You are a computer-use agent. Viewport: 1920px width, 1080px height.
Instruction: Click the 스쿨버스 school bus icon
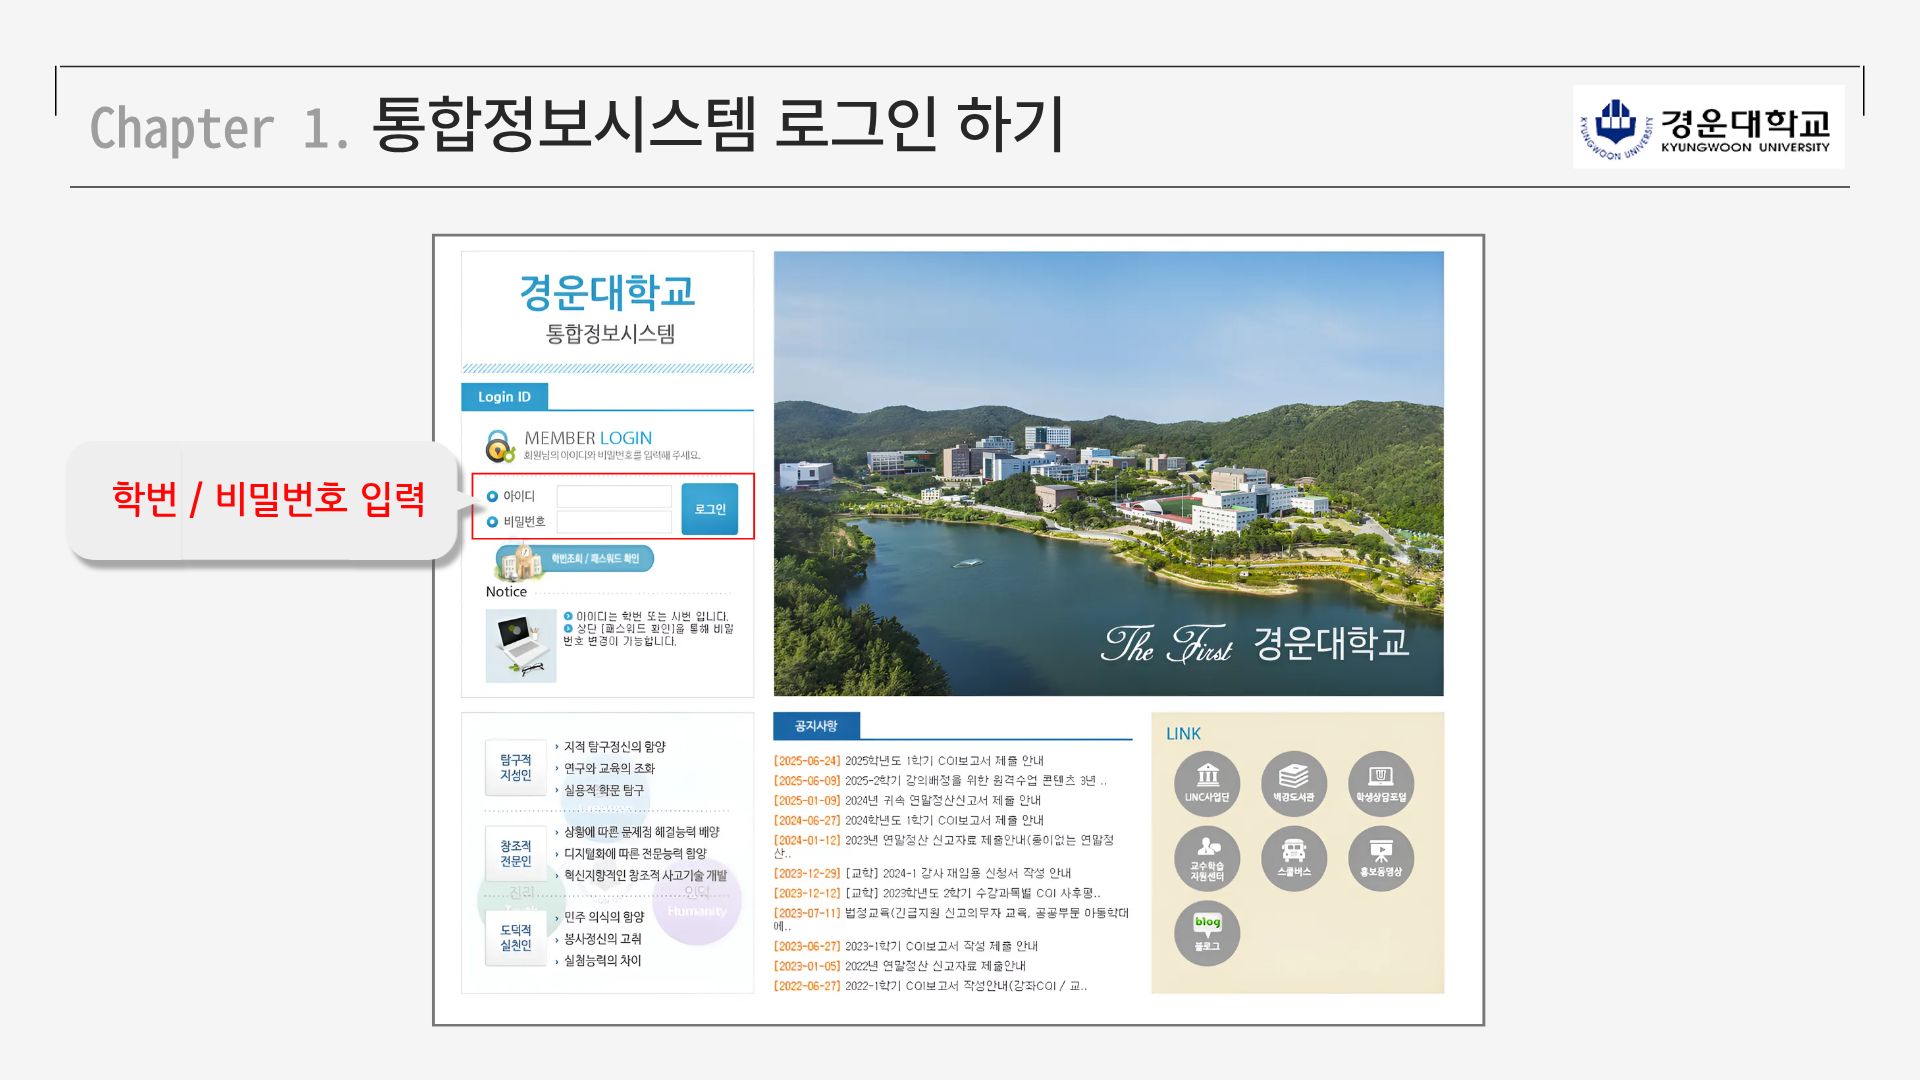tap(1293, 858)
